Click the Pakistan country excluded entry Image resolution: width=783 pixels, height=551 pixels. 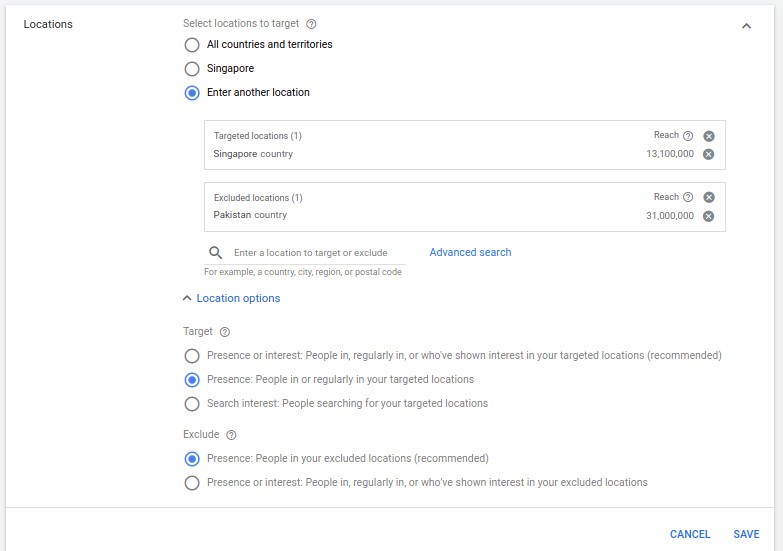tap(250, 215)
